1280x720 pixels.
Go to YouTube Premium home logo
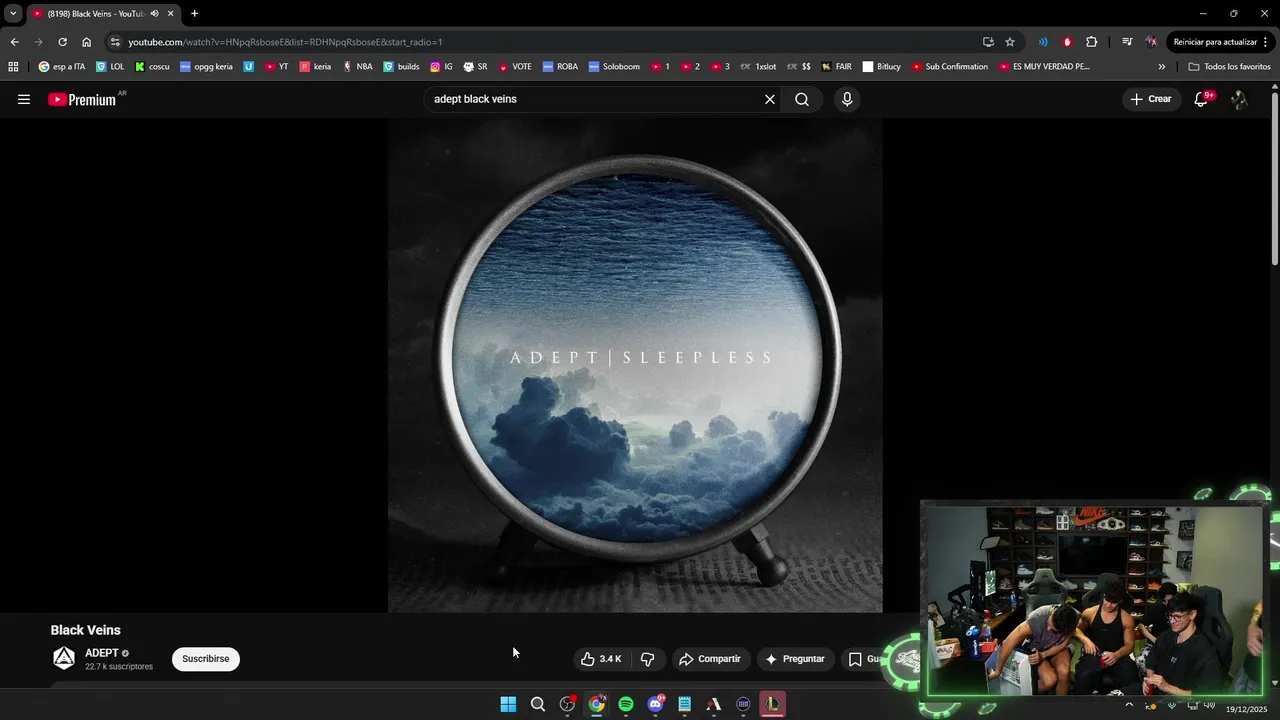coord(82,99)
